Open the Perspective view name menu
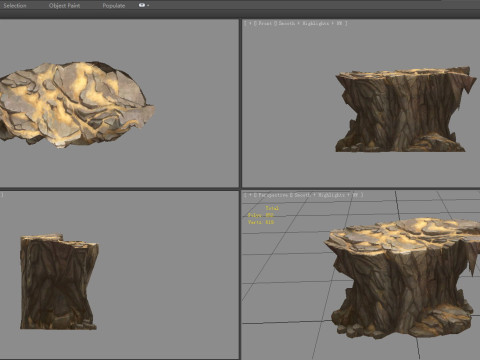Screen dimensions: 480x360 [x=273, y=195]
